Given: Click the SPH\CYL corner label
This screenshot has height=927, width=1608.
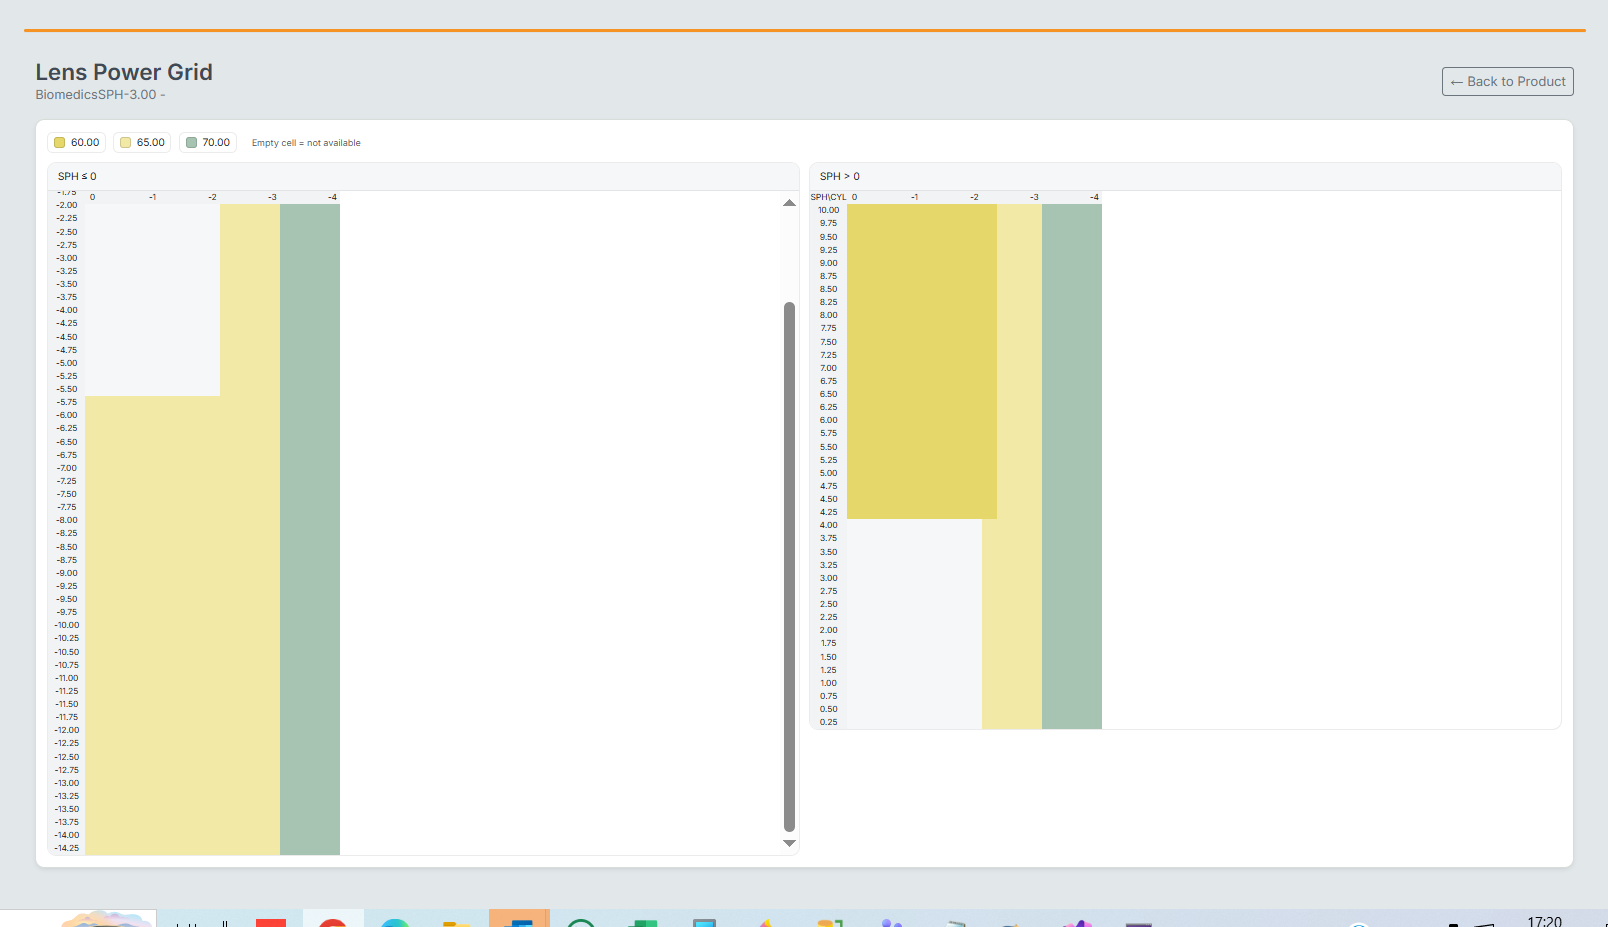Looking at the screenshot, I should [x=828, y=197].
